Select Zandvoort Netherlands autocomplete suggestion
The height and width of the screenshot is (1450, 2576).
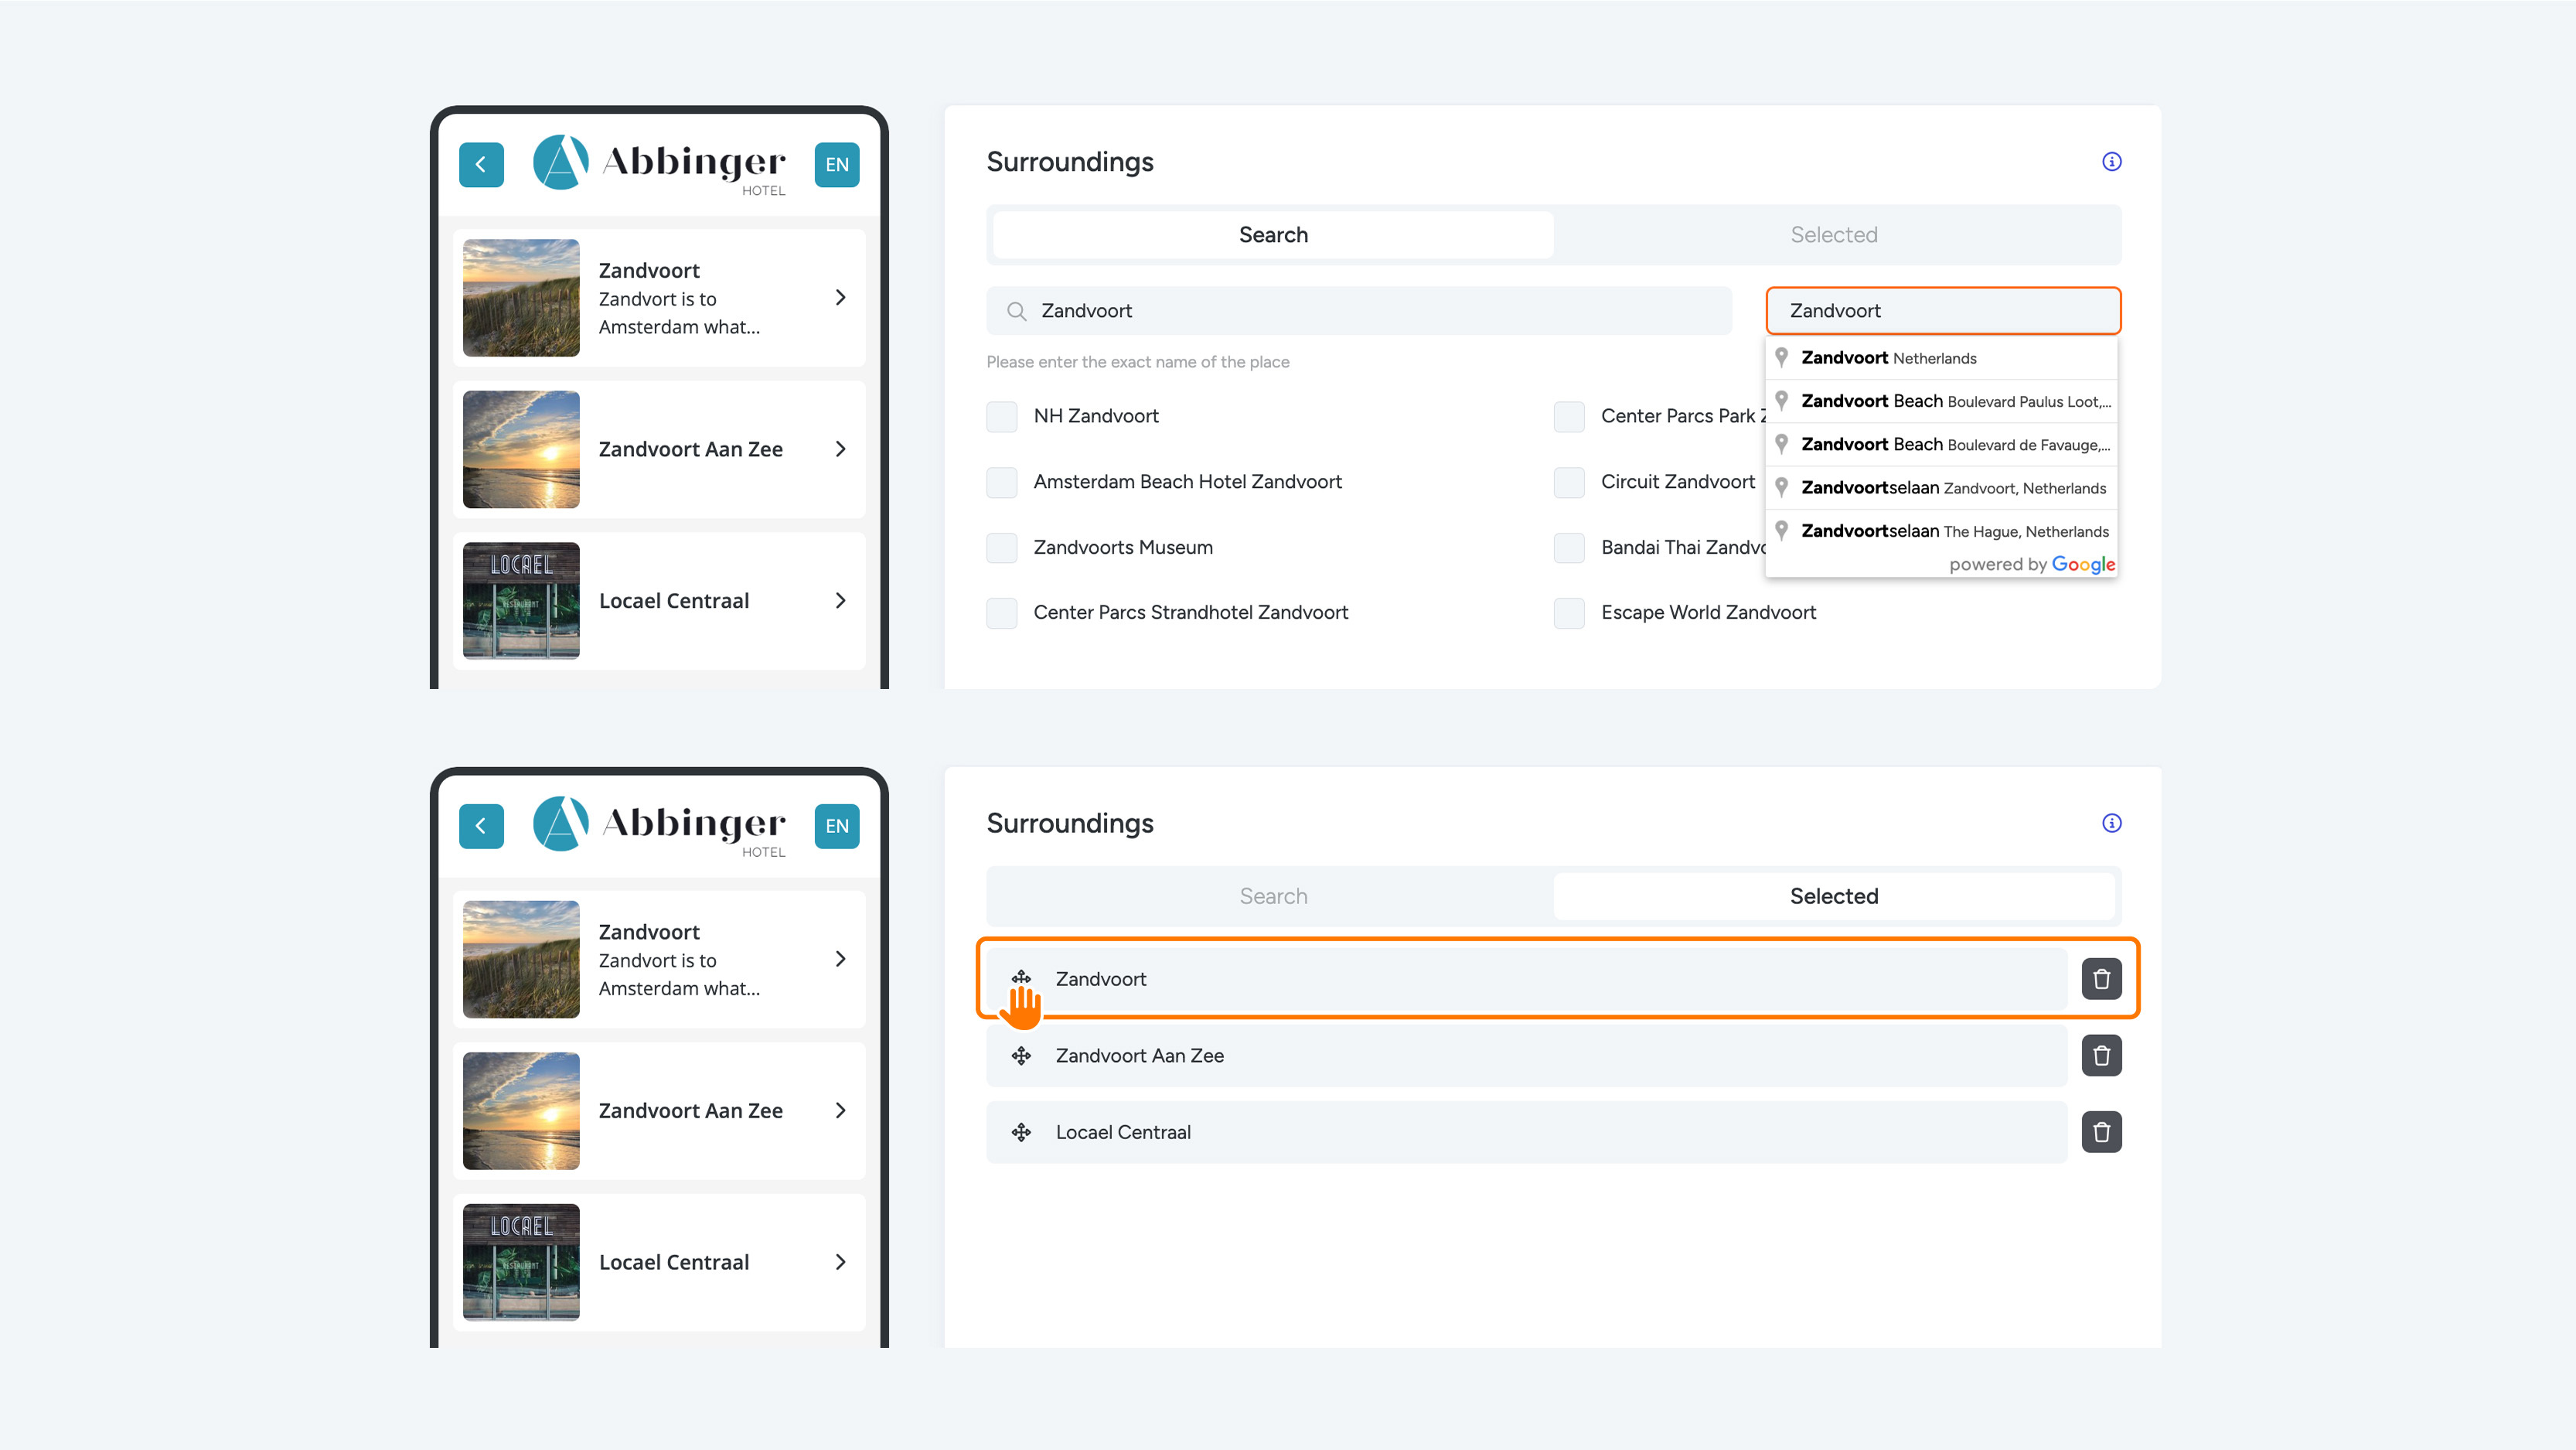click(x=1941, y=357)
